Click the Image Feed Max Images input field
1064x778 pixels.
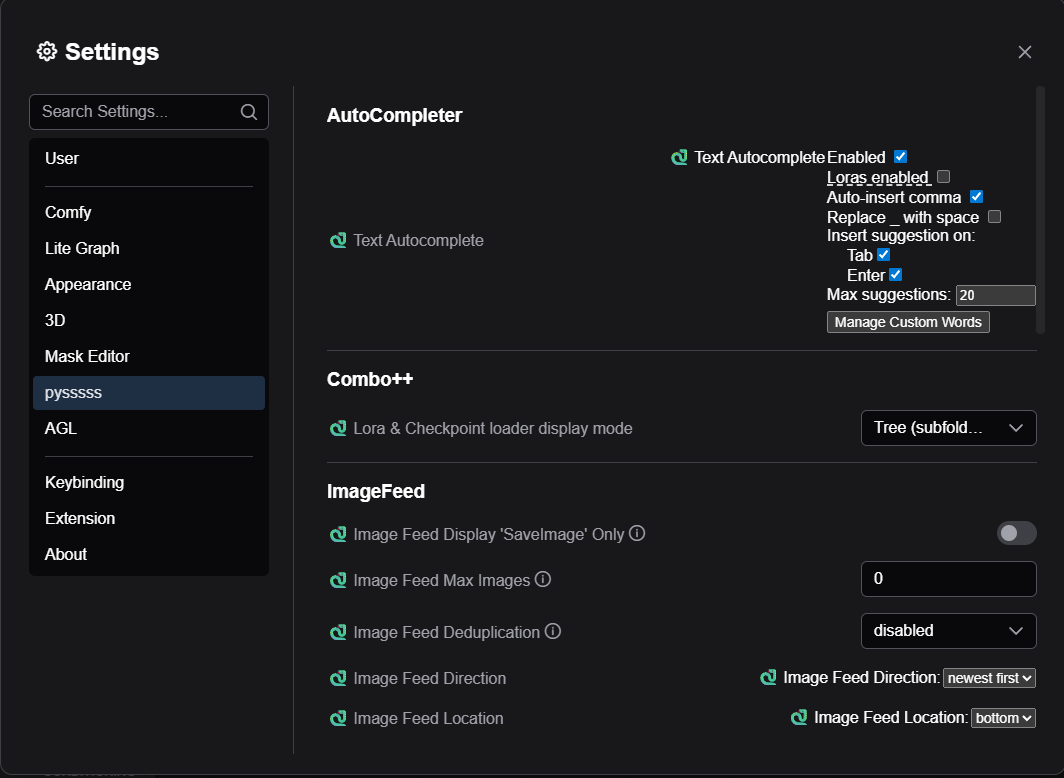948,579
